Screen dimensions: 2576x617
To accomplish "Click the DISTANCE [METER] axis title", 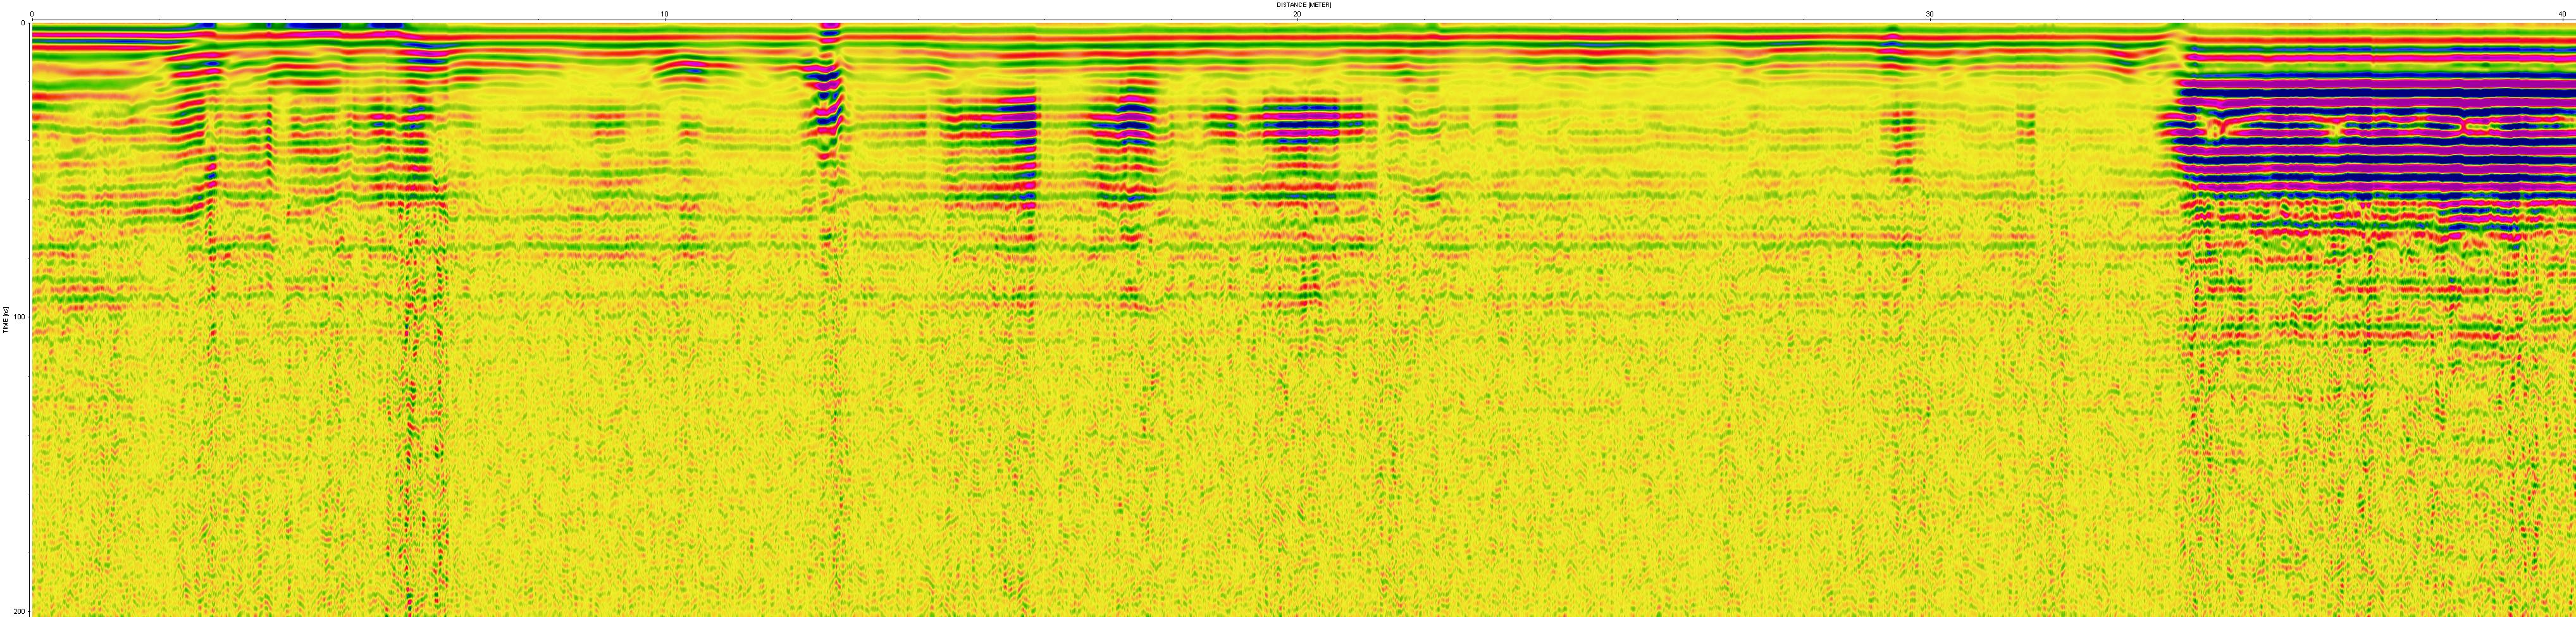I will point(1303,5).
